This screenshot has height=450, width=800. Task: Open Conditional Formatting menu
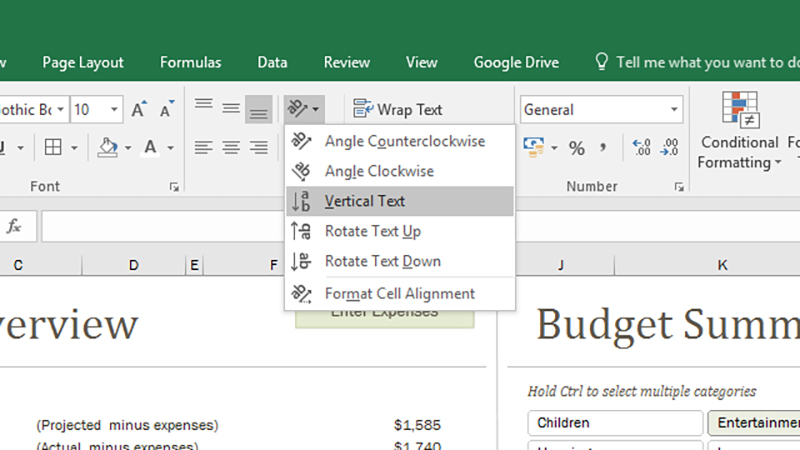pyautogui.click(x=739, y=131)
